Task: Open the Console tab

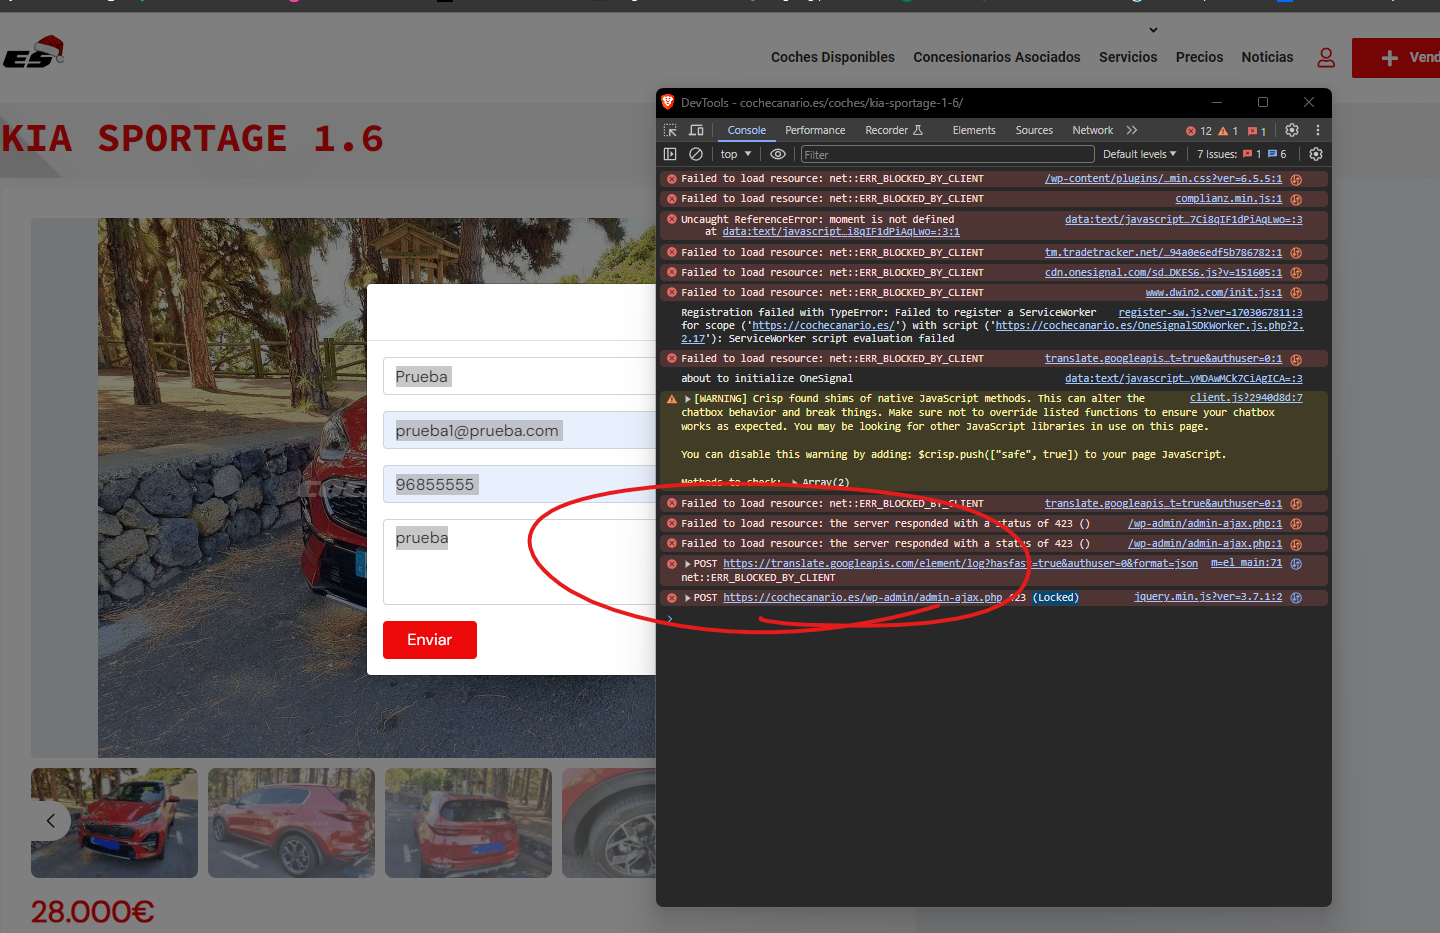Action: tap(746, 130)
